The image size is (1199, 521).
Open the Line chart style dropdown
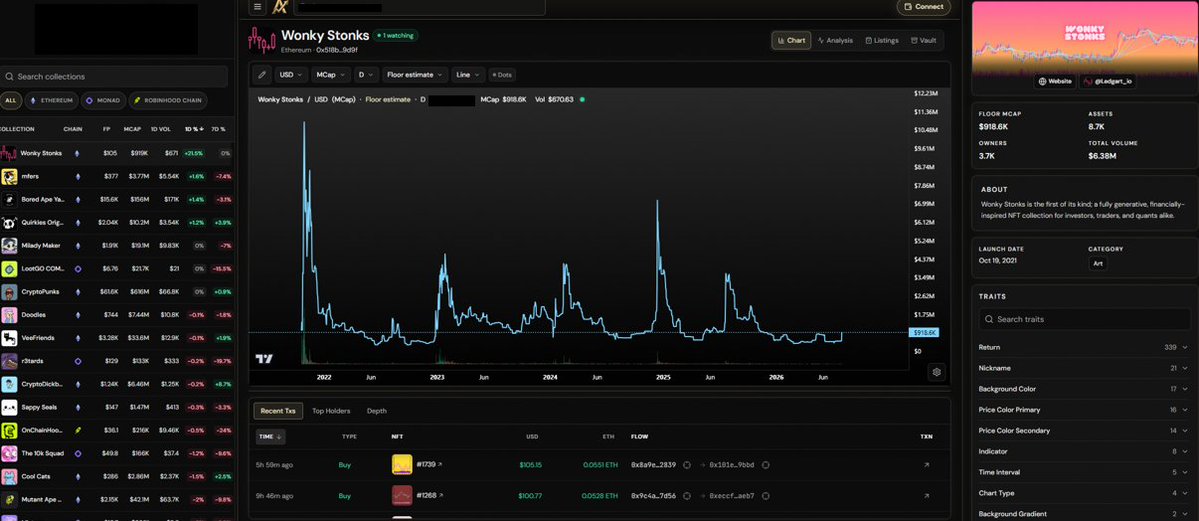(468, 75)
